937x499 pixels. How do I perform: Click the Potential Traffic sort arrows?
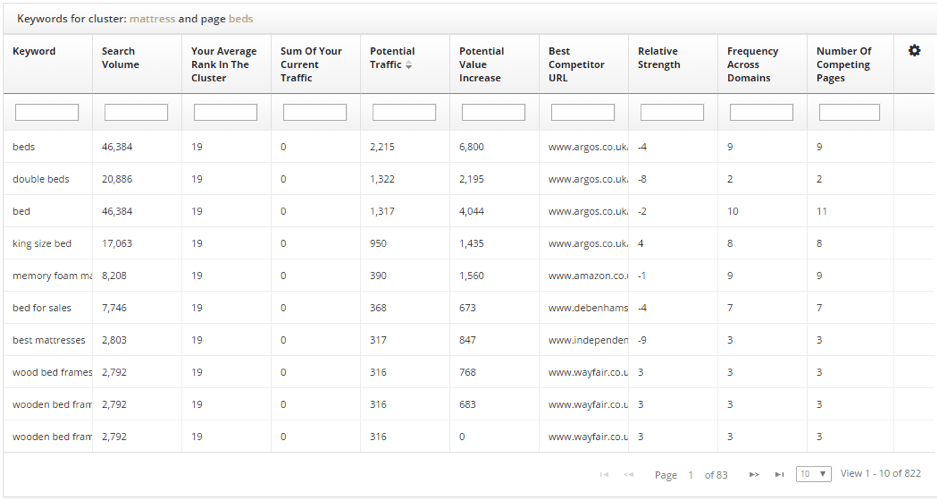point(409,65)
